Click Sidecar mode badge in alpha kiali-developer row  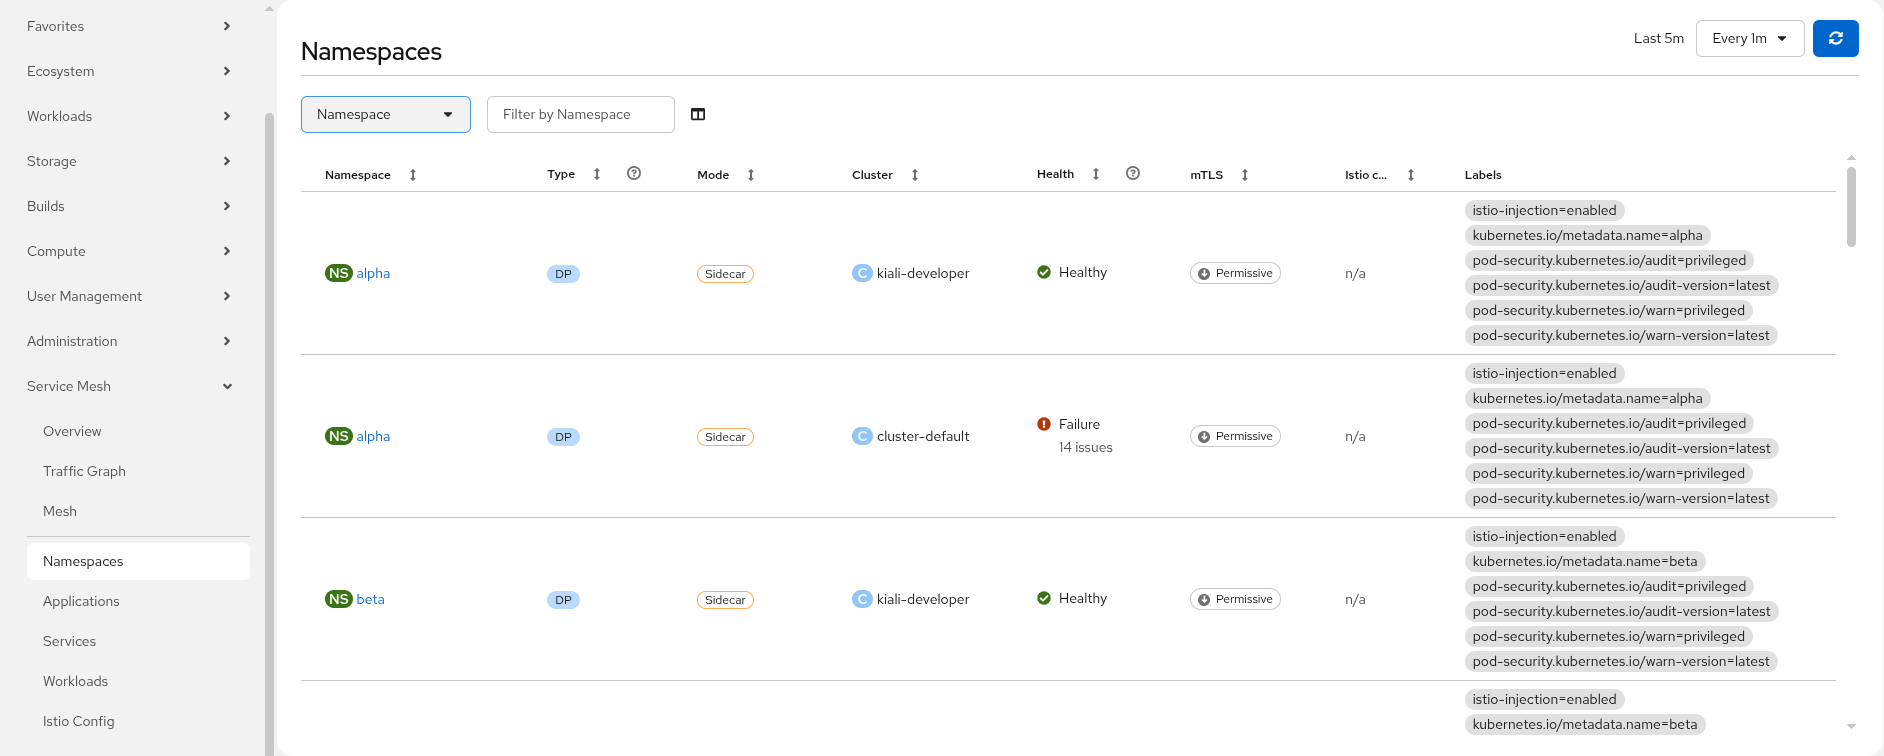(x=725, y=274)
